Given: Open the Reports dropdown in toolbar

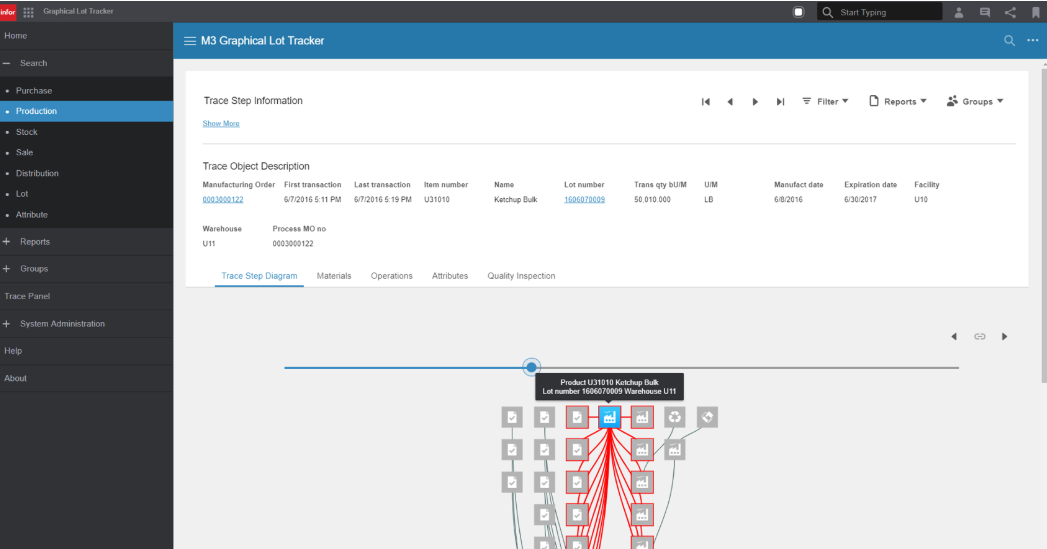Looking at the screenshot, I should [x=898, y=102].
